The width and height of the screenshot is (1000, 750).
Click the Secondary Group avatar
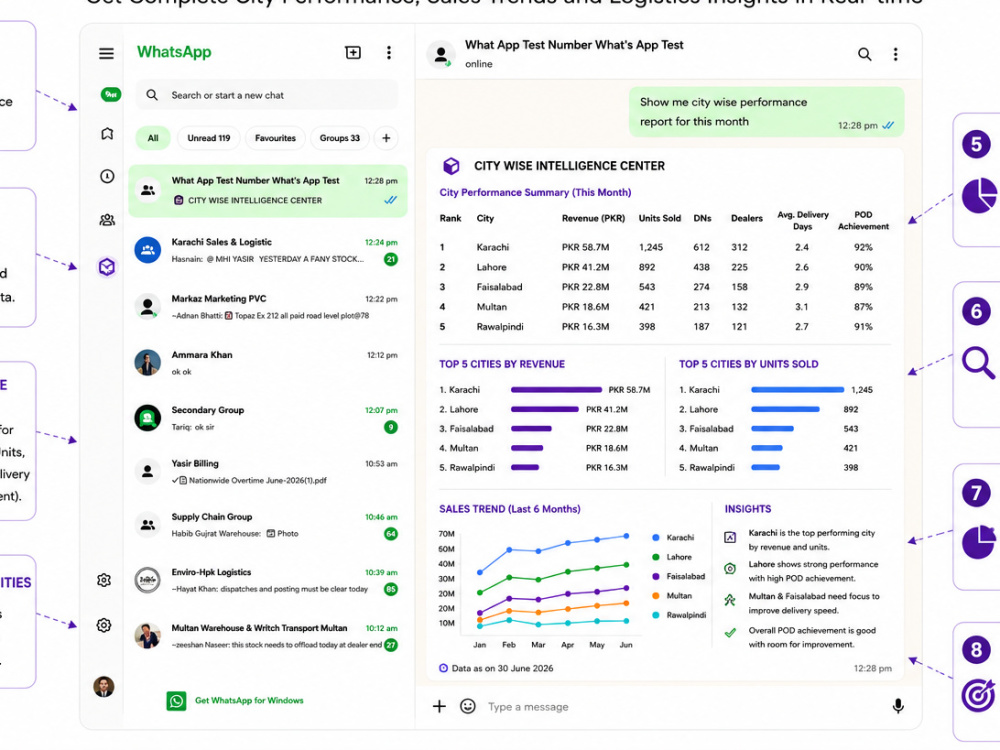[x=148, y=418]
